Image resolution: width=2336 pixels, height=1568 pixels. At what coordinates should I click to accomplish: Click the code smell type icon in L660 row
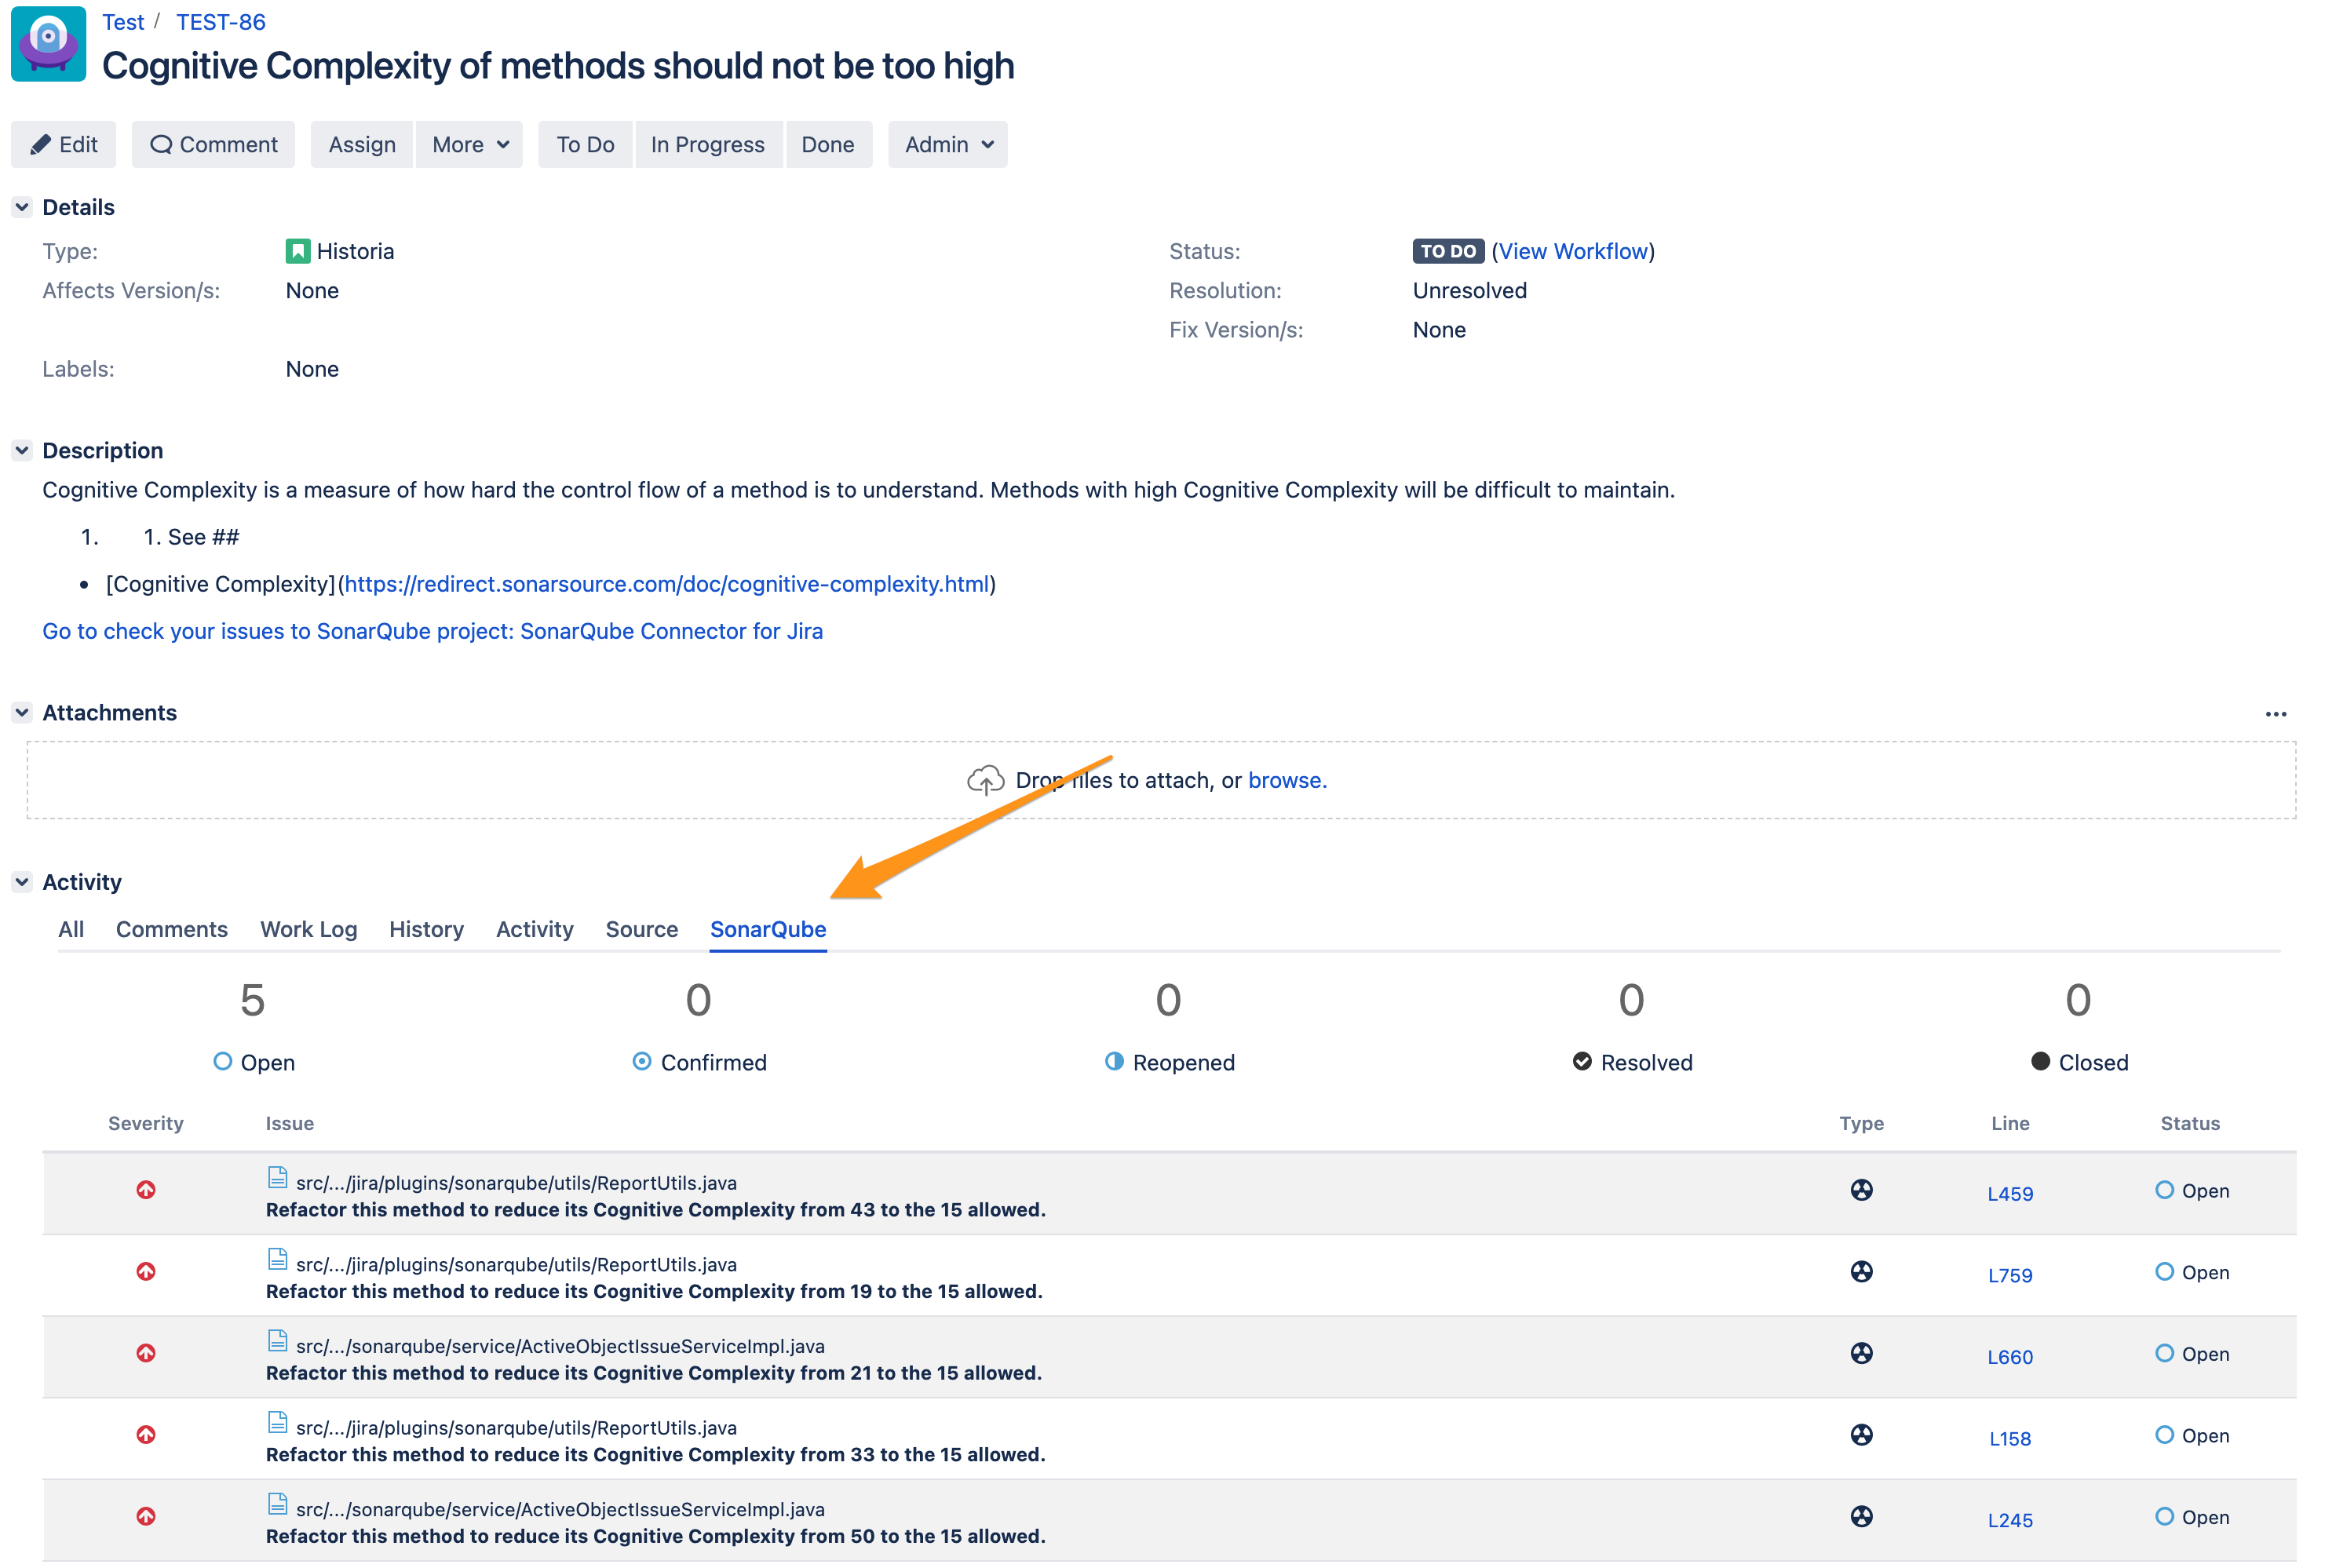(1861, 1353)
